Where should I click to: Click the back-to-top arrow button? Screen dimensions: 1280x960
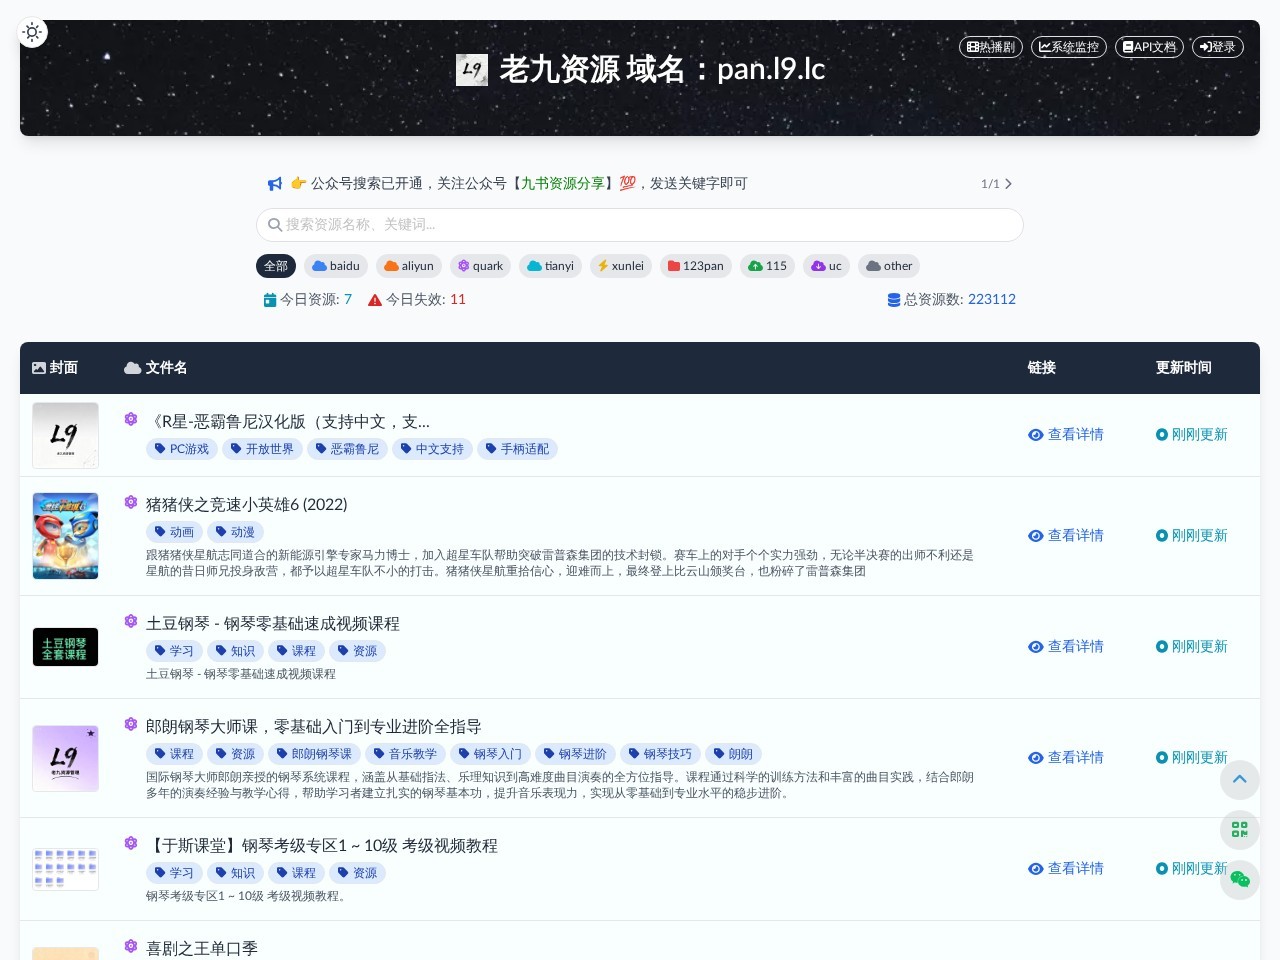pyautogui.click(x=1240, y=780)
